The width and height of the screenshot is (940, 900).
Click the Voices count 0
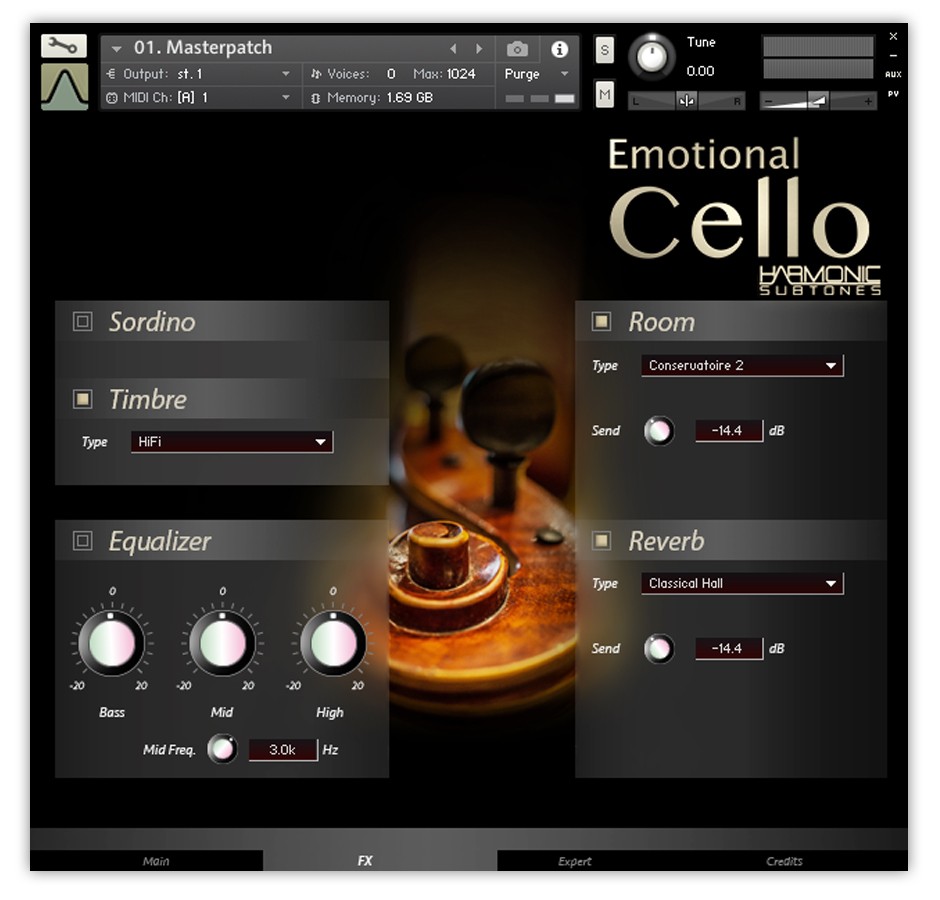391,74
